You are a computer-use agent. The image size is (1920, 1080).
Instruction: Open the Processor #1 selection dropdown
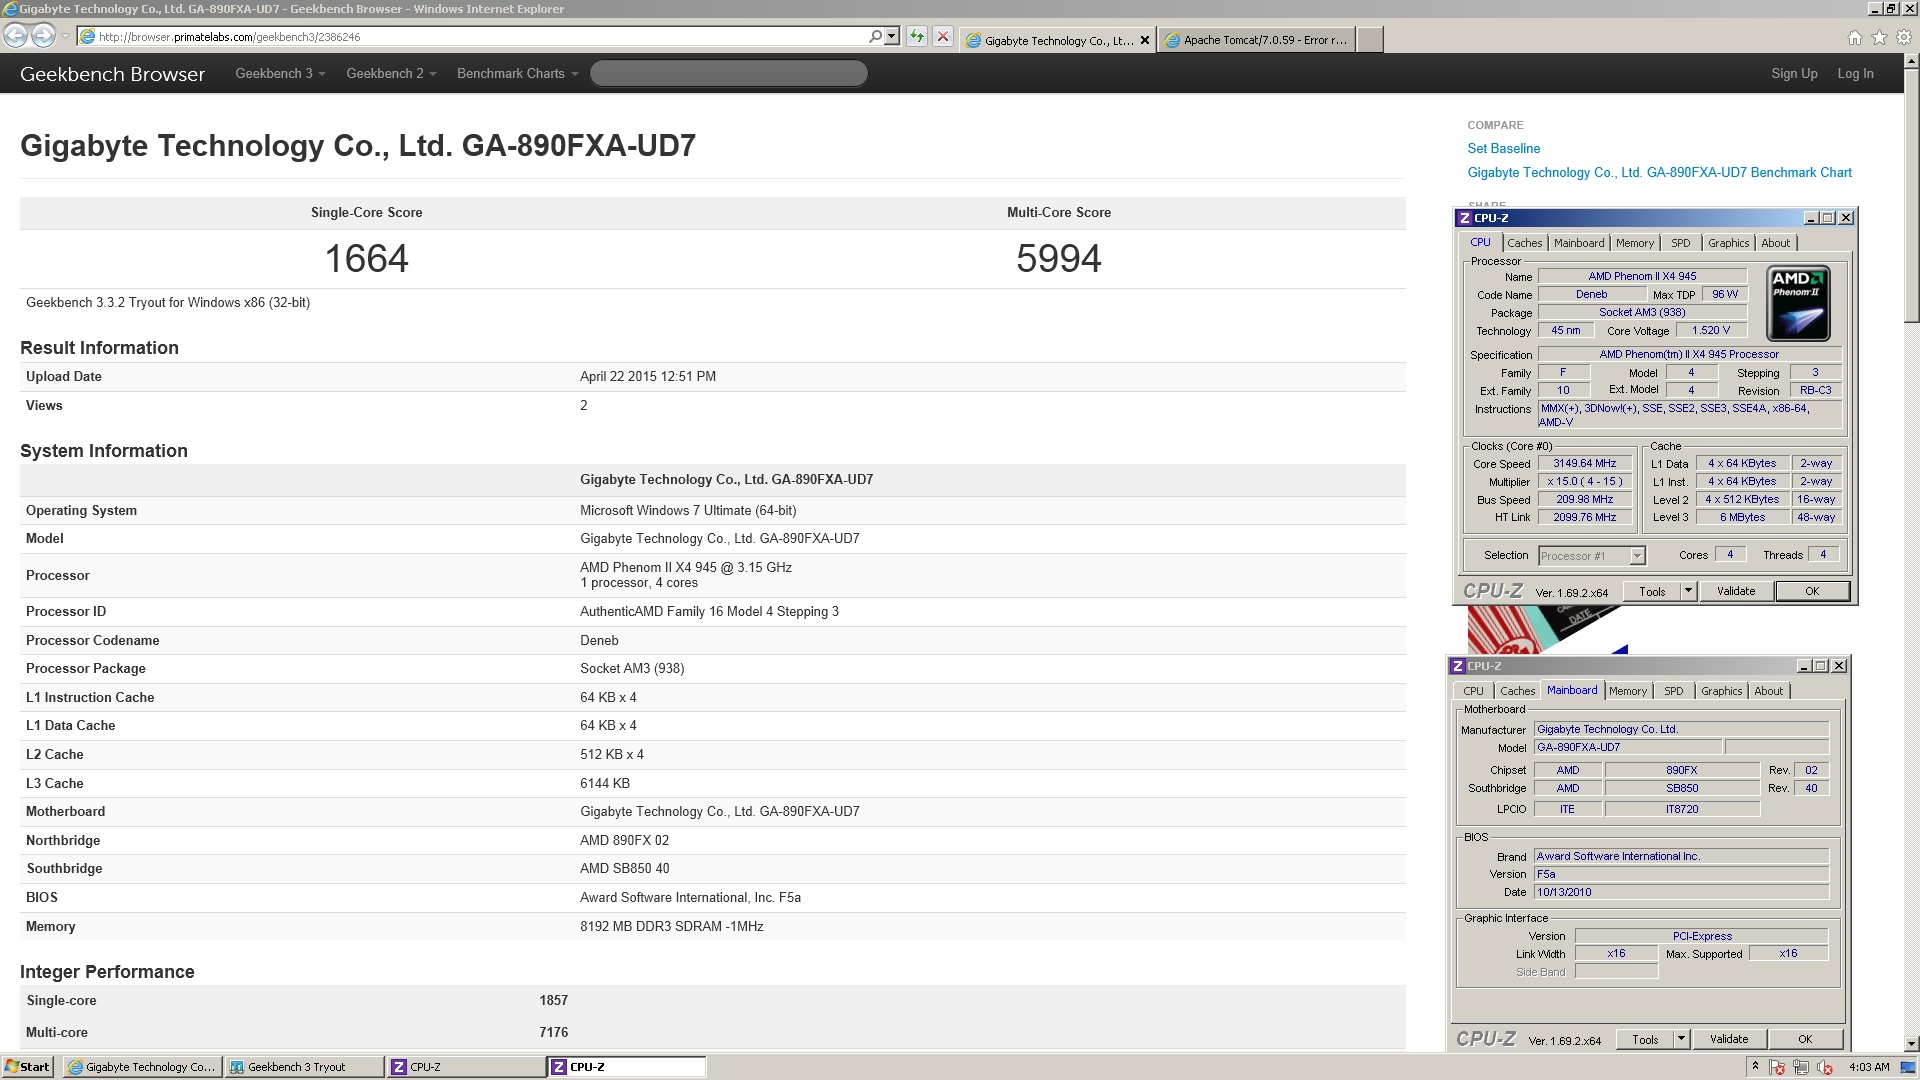click(x=1637, y=556)
